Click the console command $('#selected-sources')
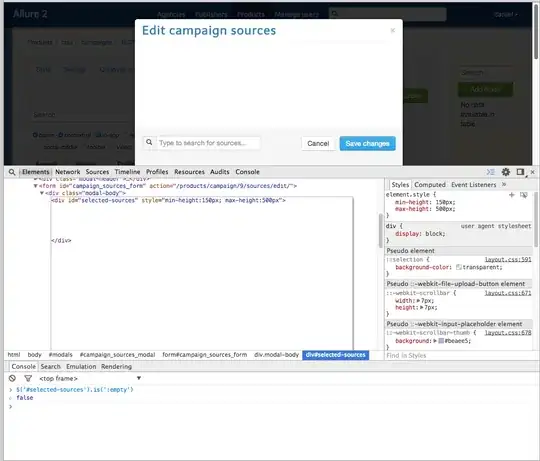 click(x=75, y=390)
